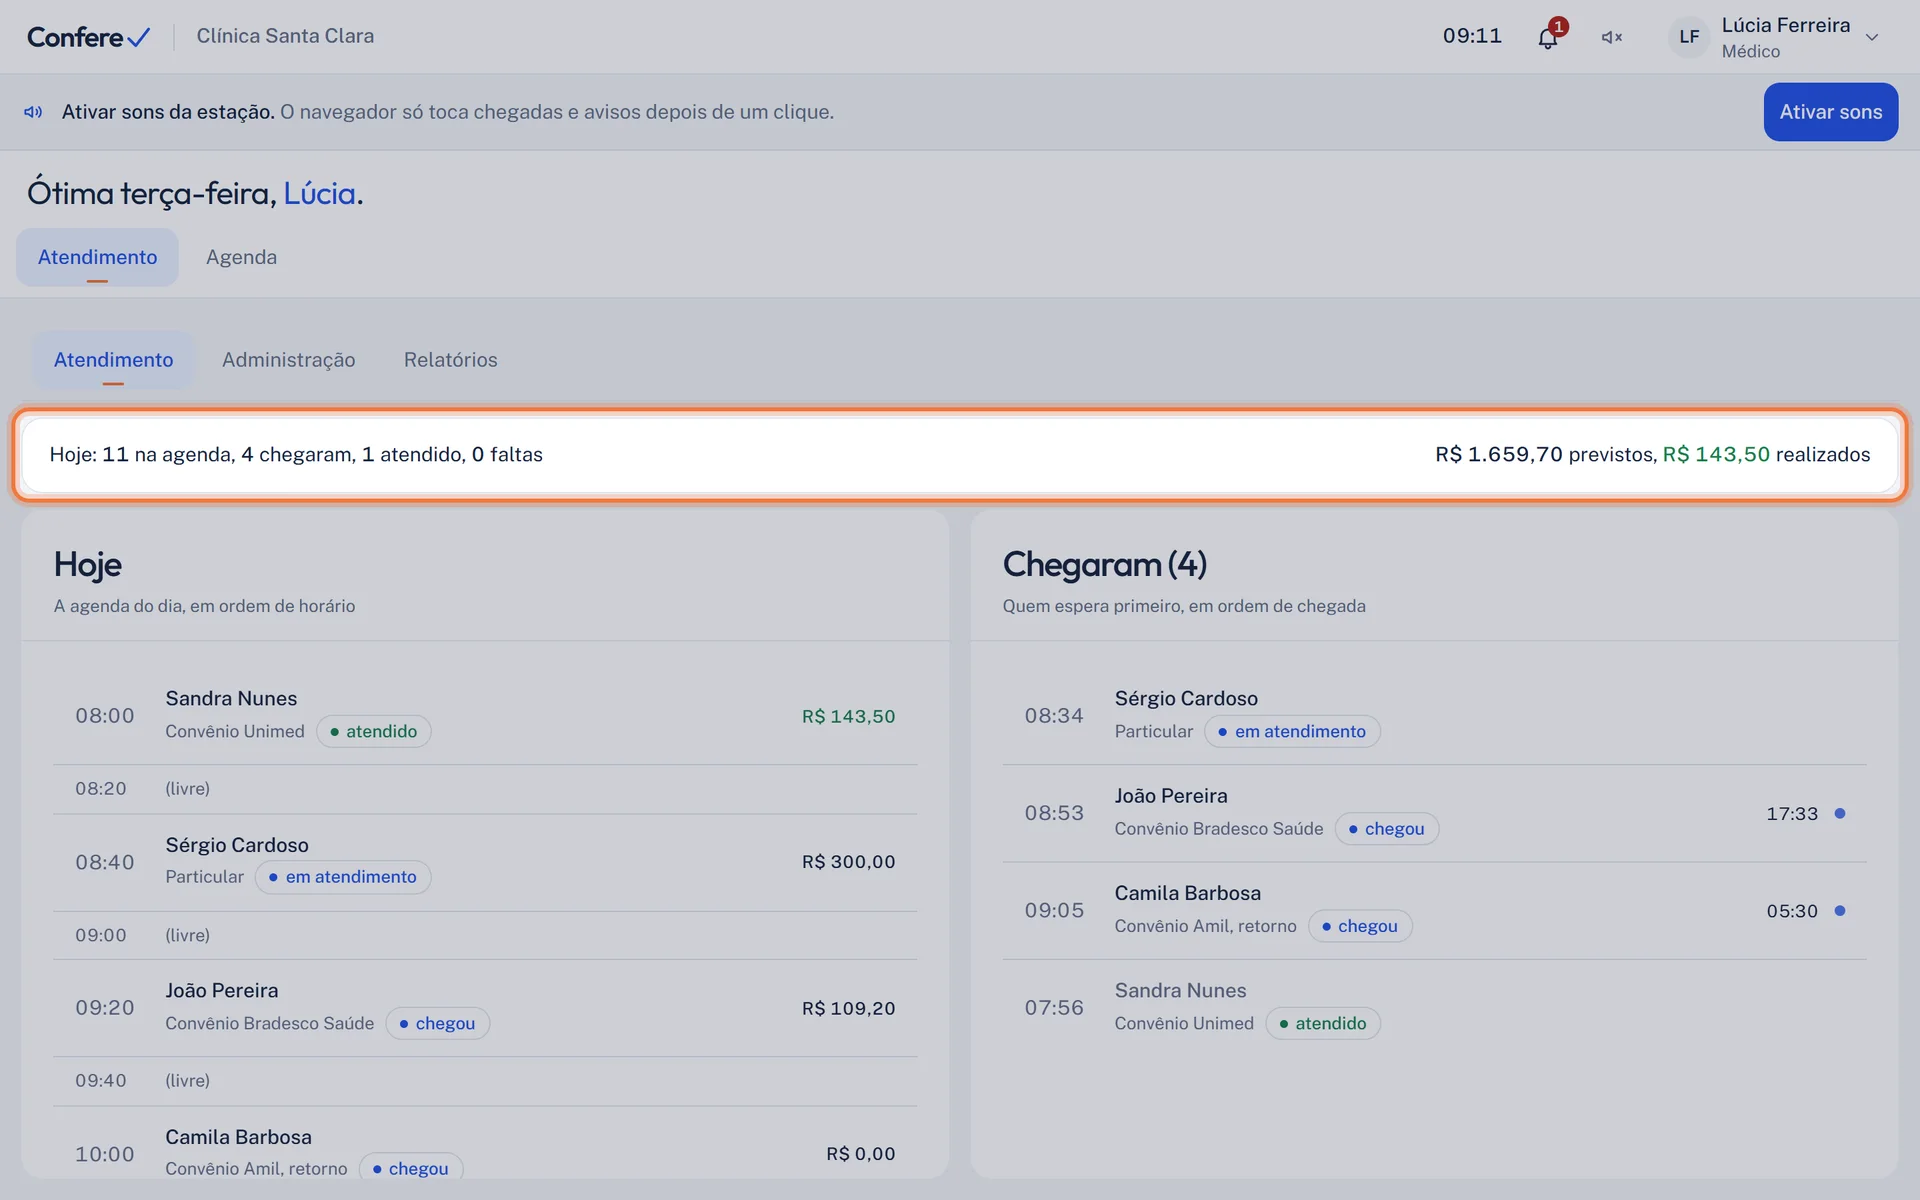
Task: Click the free 09:40 slot
Action: (485, 1081)
